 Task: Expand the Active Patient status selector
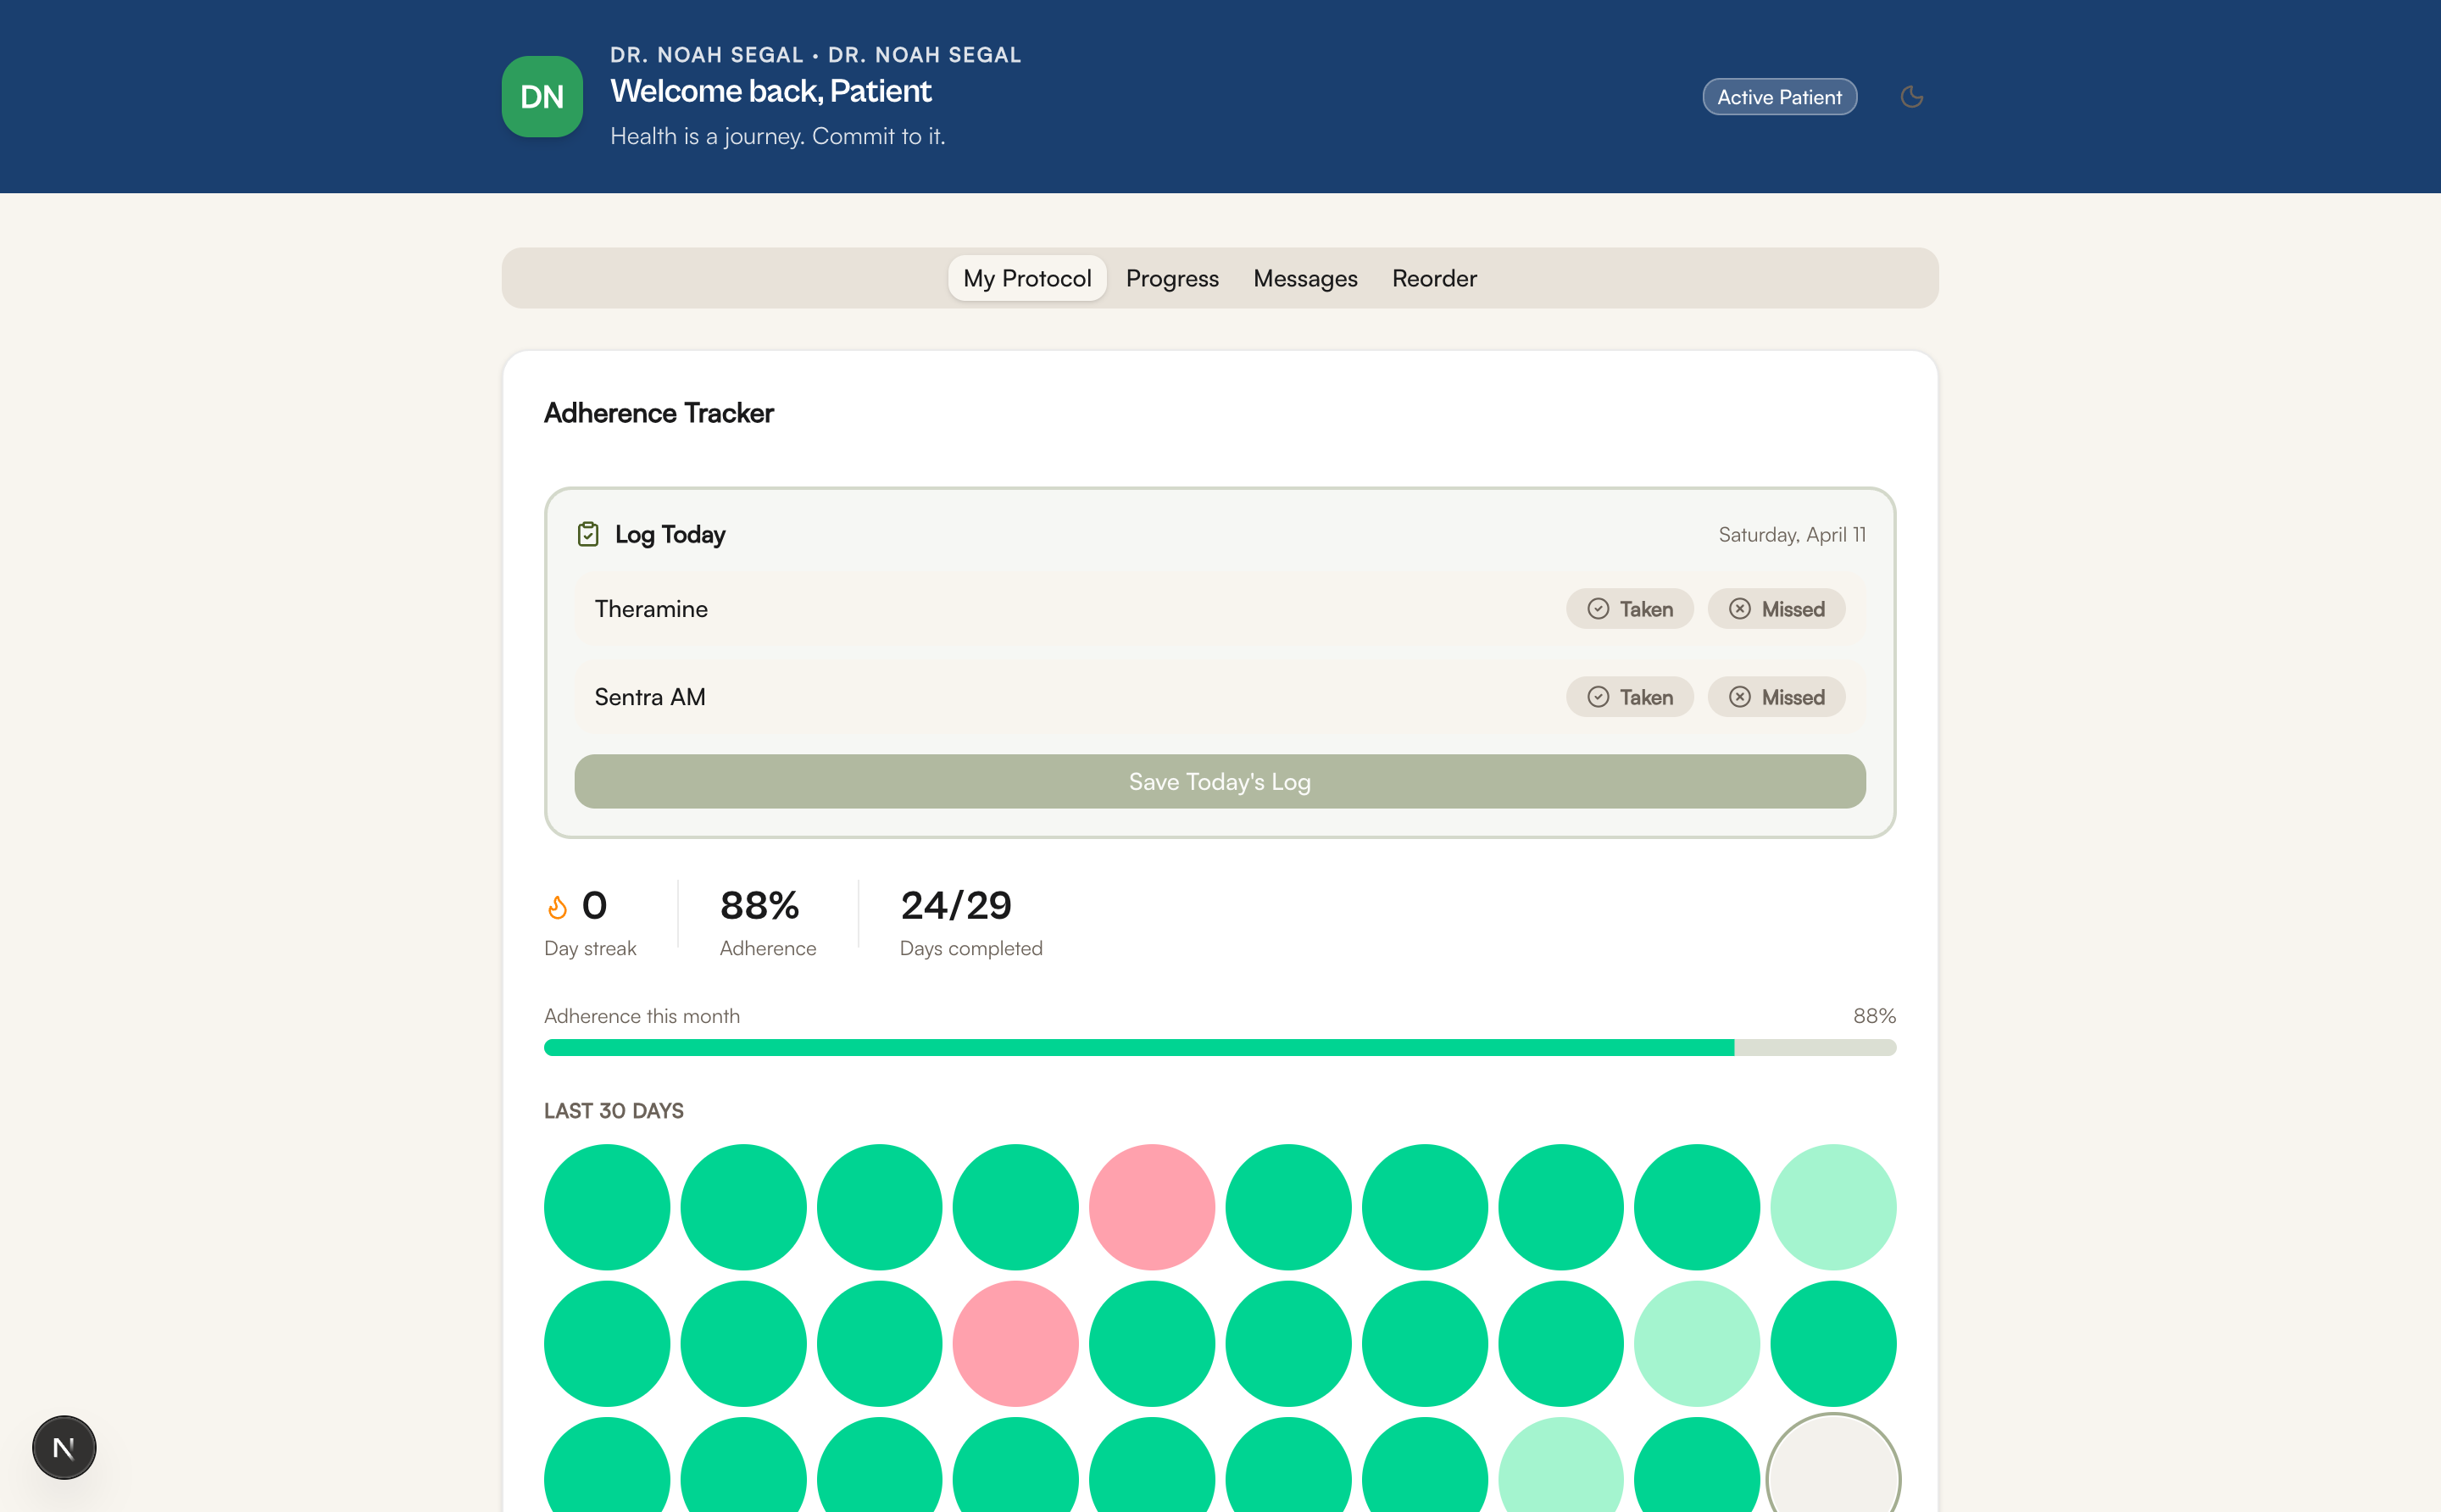[x=1779, y=96]
